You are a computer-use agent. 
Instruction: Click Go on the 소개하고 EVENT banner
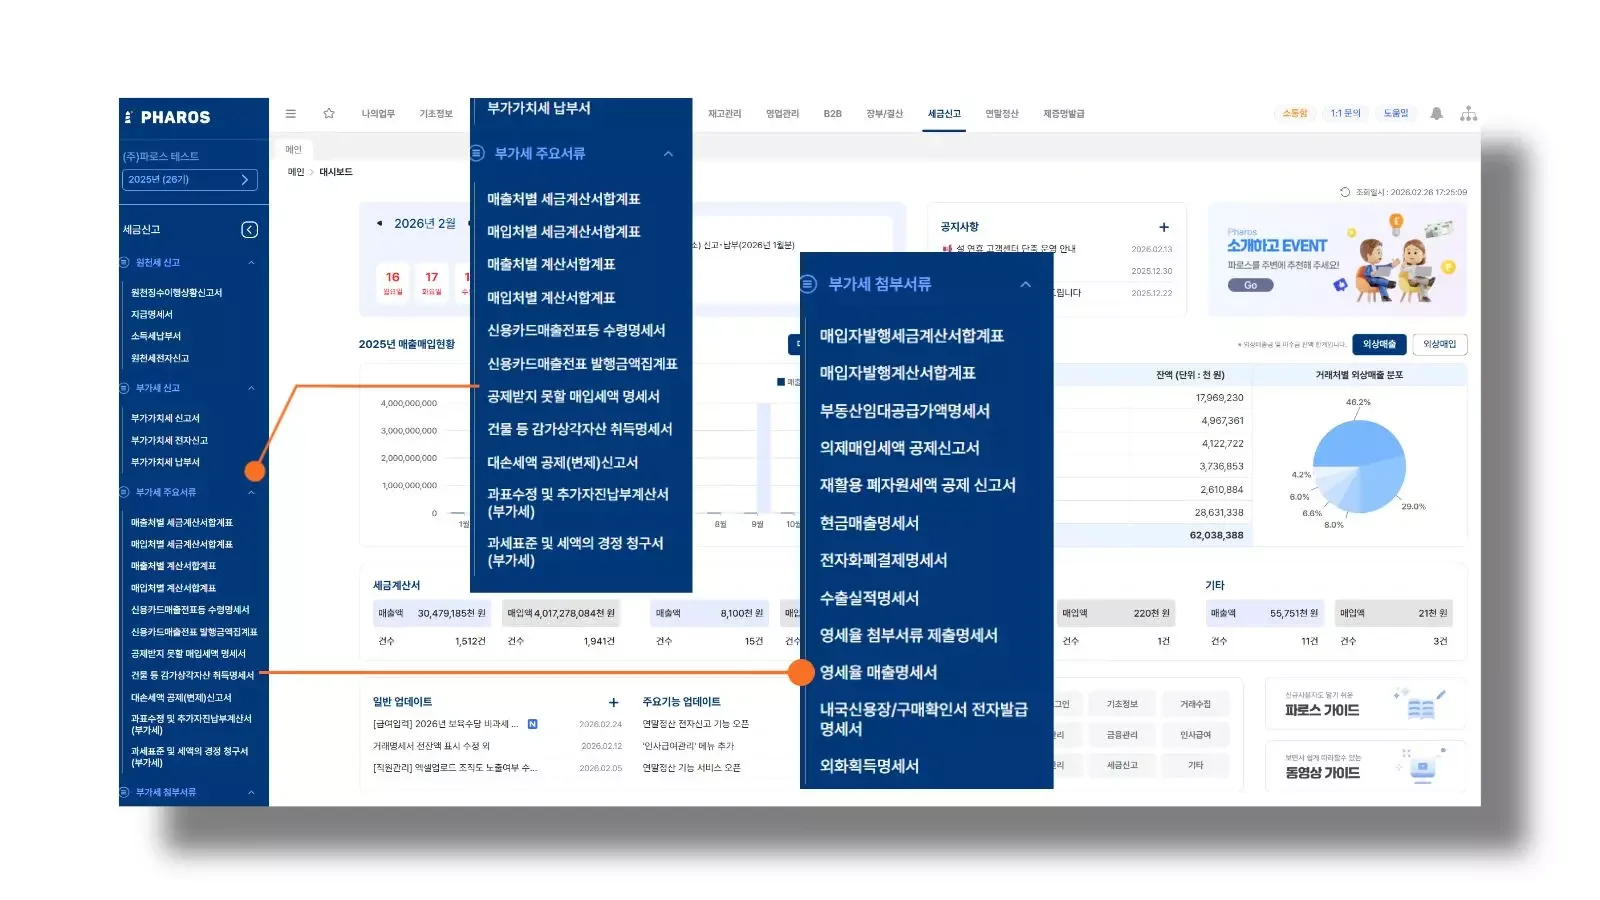tap(1250, 285)
